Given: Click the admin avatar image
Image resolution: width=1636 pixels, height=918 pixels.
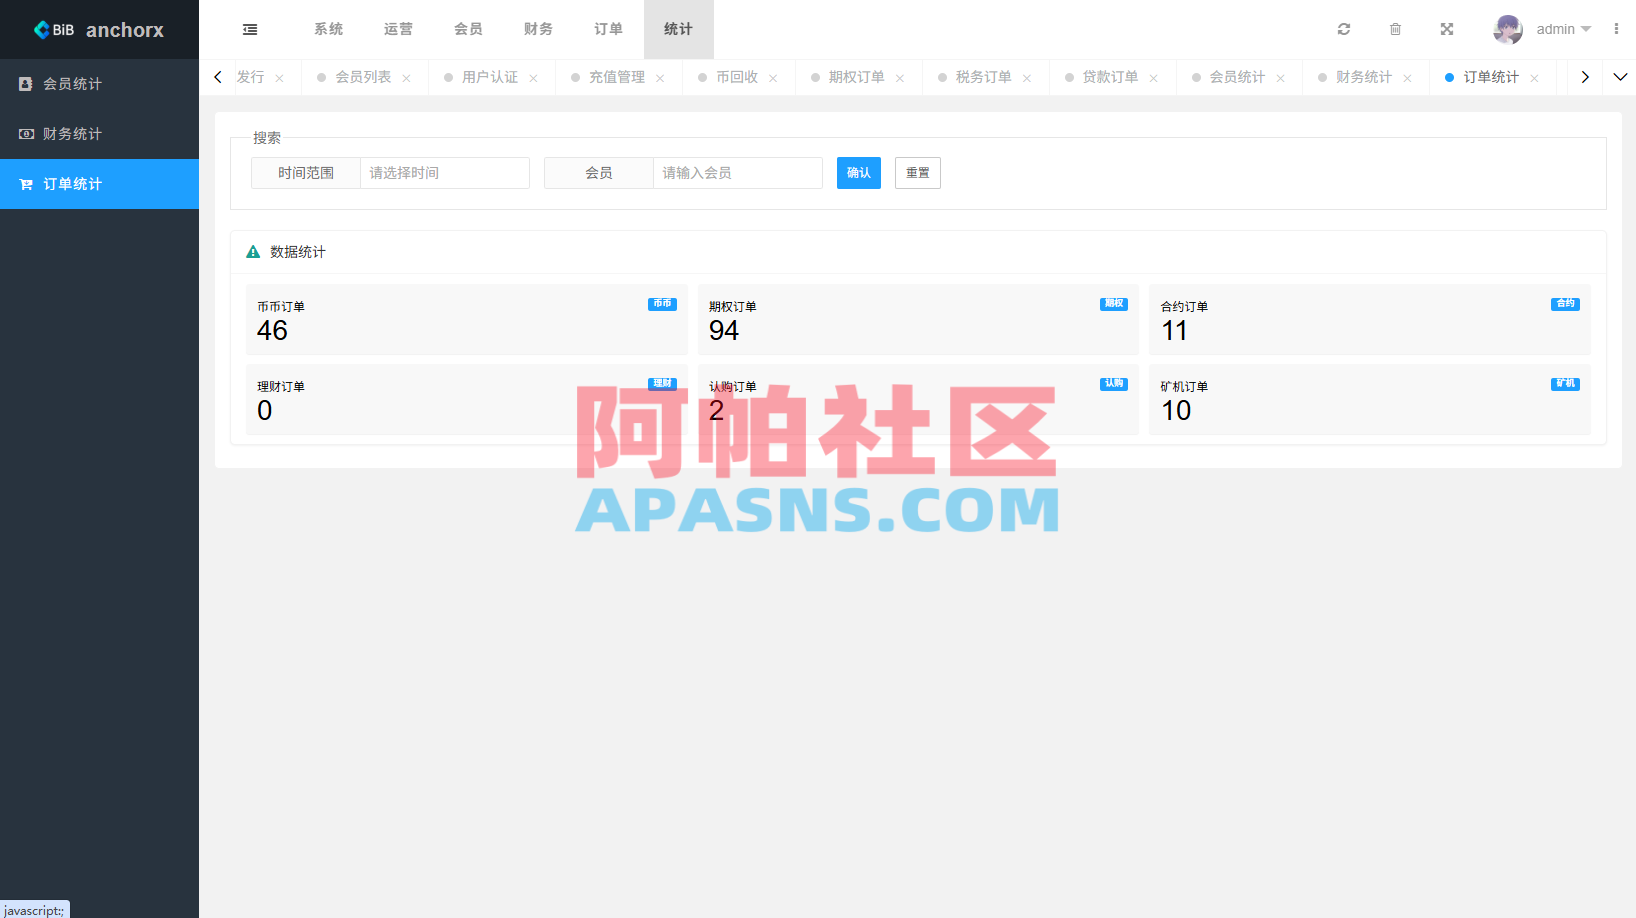Looking at the screenshot, I should [x=1508, y=29].
